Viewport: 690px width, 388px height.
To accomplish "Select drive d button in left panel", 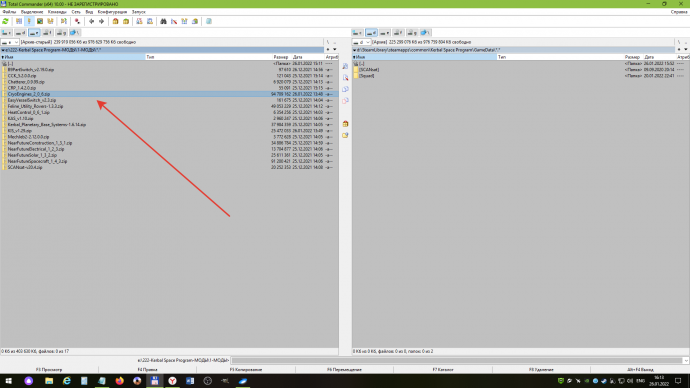I will coord(20,33).
